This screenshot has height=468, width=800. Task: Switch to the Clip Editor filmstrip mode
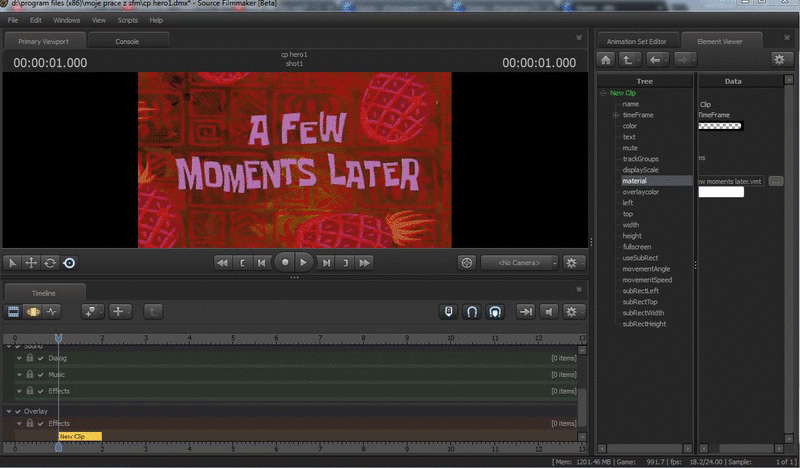coord(13,311)
